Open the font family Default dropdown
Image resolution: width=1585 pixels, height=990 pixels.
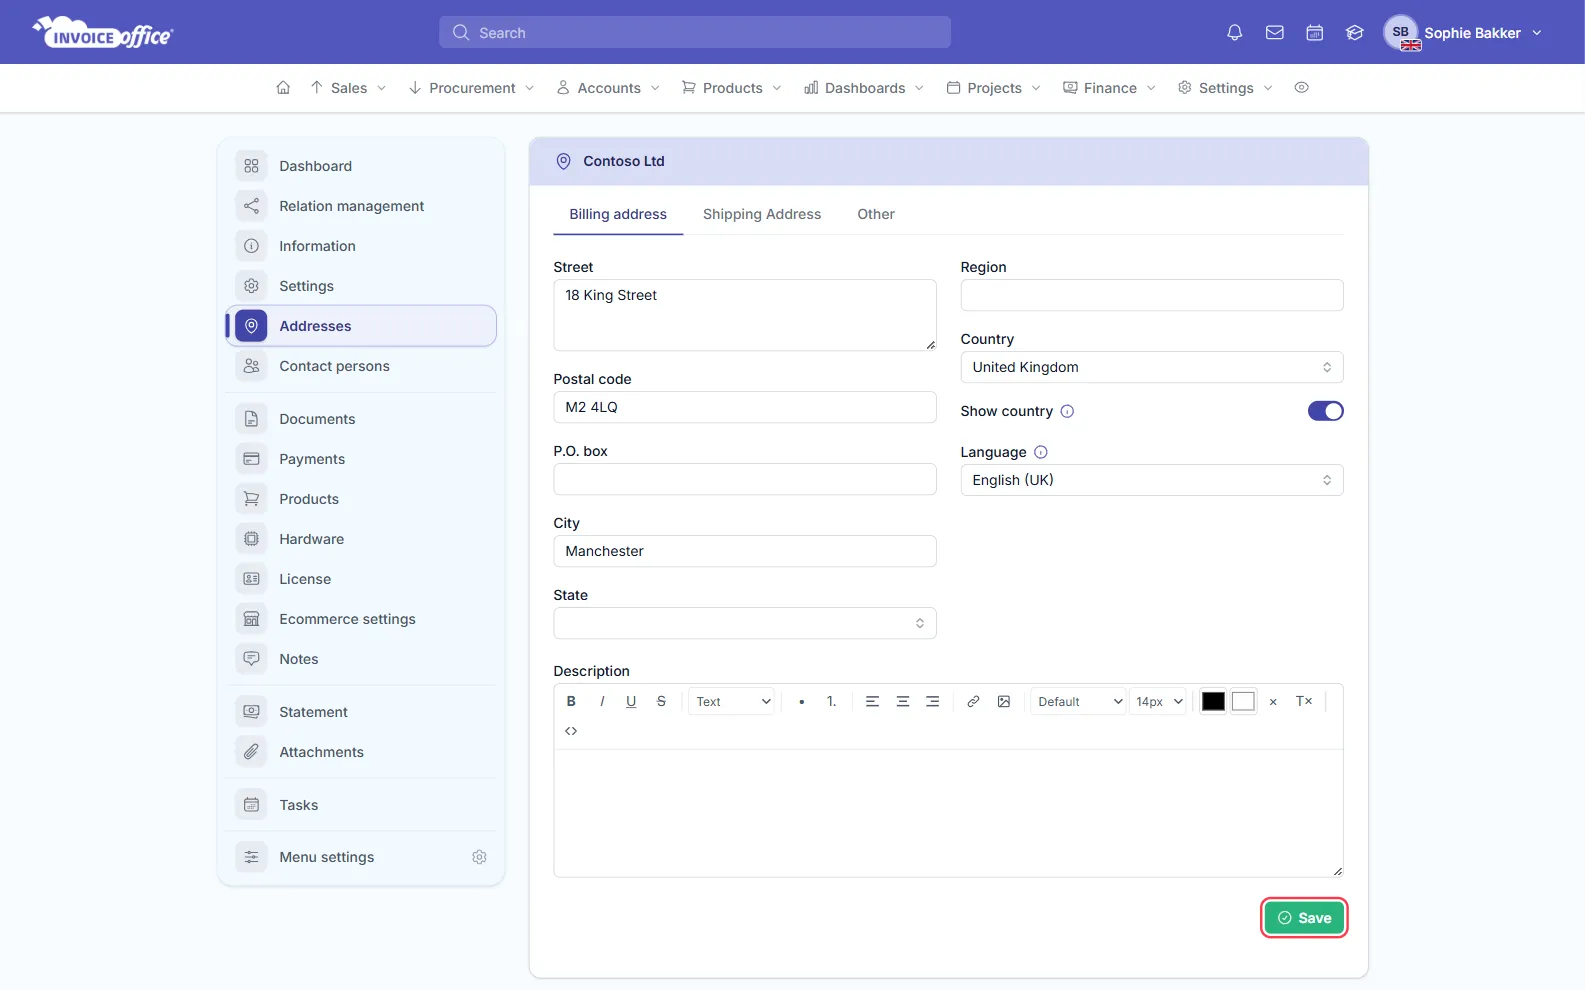[x=1078, y=701]
